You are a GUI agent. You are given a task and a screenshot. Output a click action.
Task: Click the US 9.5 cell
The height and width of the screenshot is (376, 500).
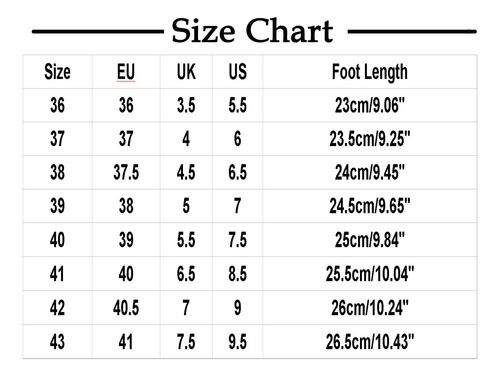coord(238,342)
